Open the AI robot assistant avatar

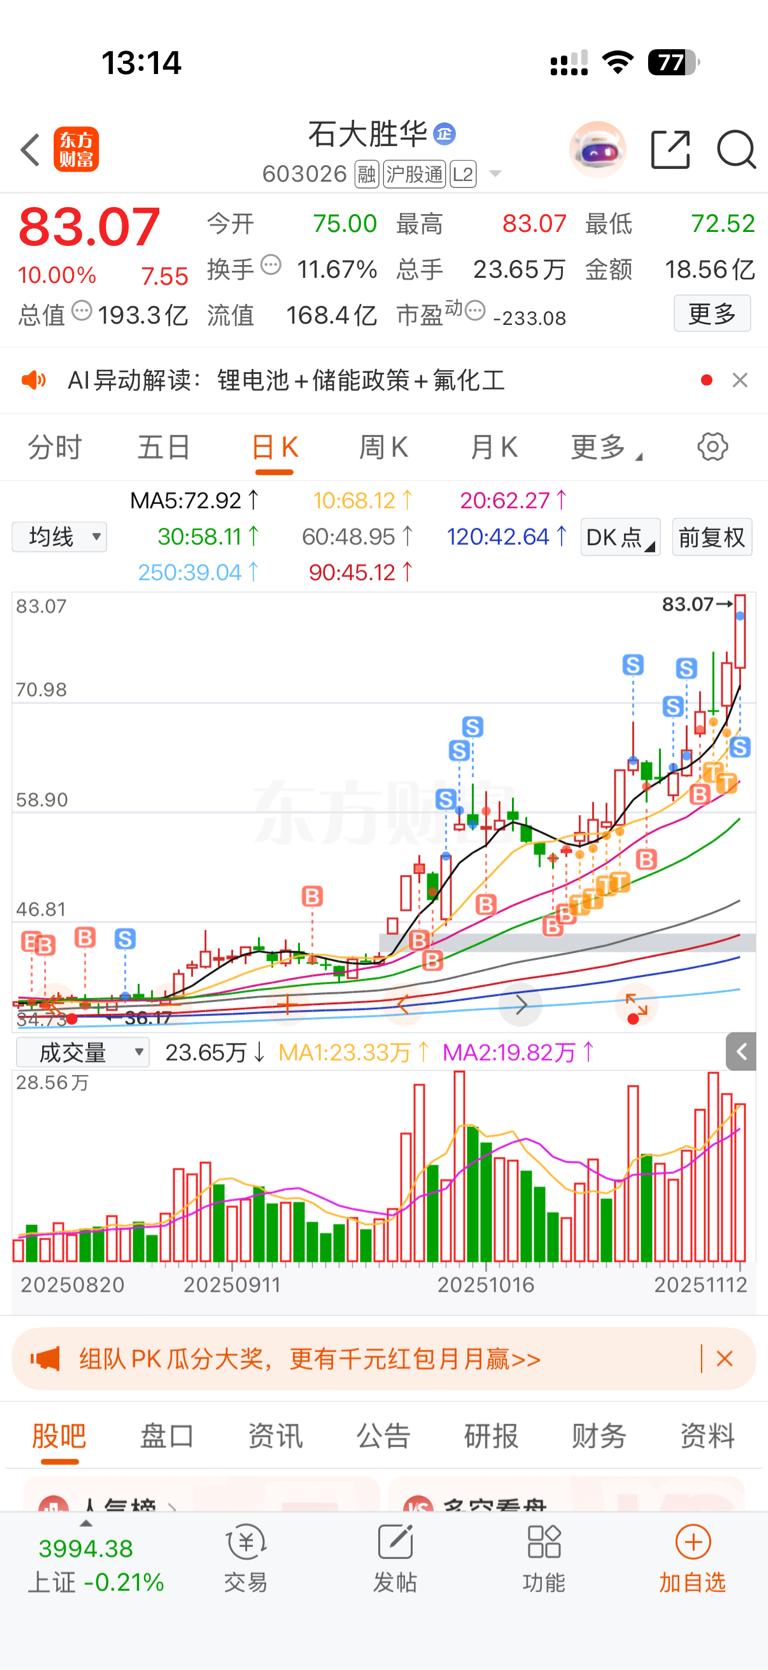pos(598,150)
